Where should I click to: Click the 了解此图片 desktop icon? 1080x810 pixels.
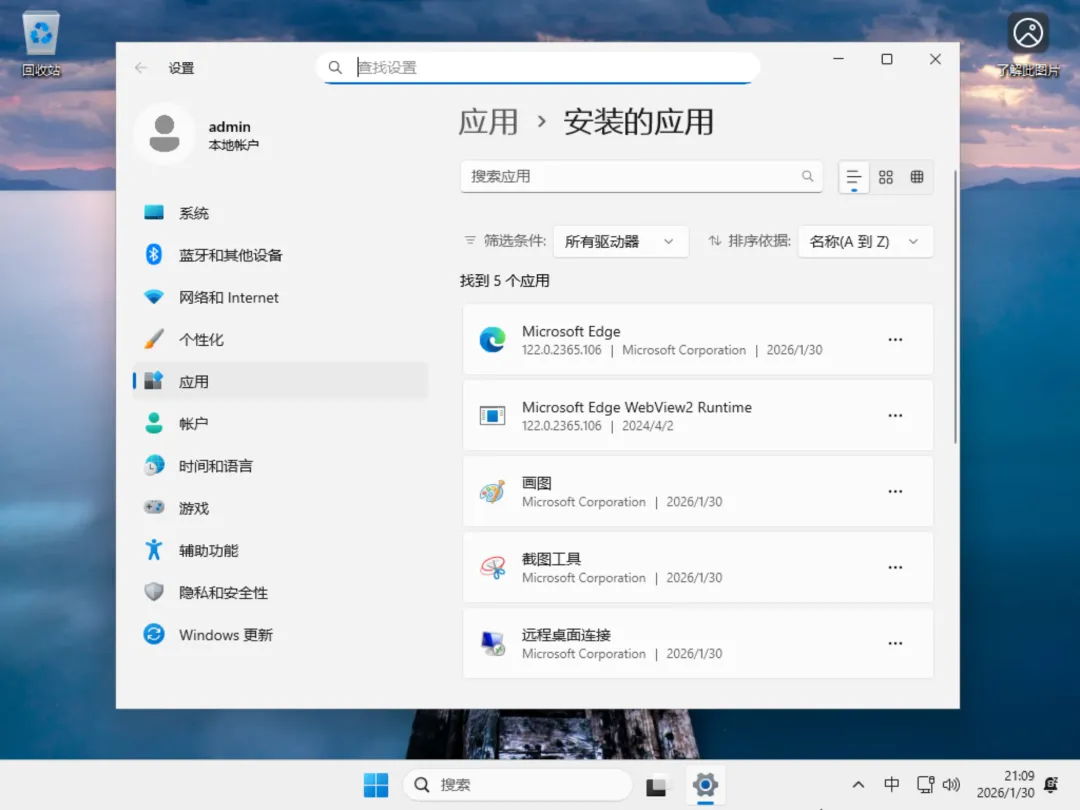[1028, 43]
